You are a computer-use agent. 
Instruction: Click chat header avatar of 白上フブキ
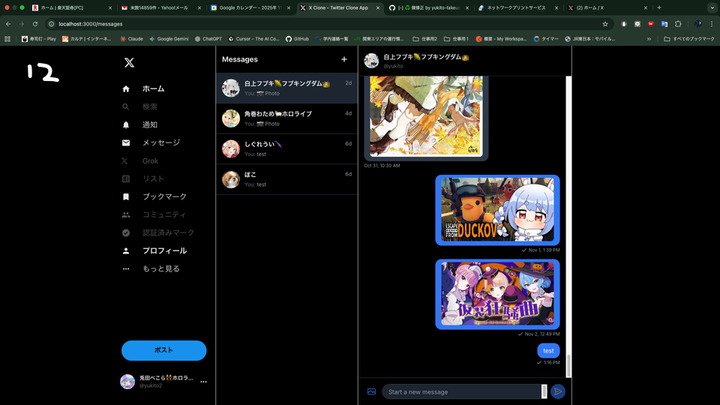[x=371, y=61]
